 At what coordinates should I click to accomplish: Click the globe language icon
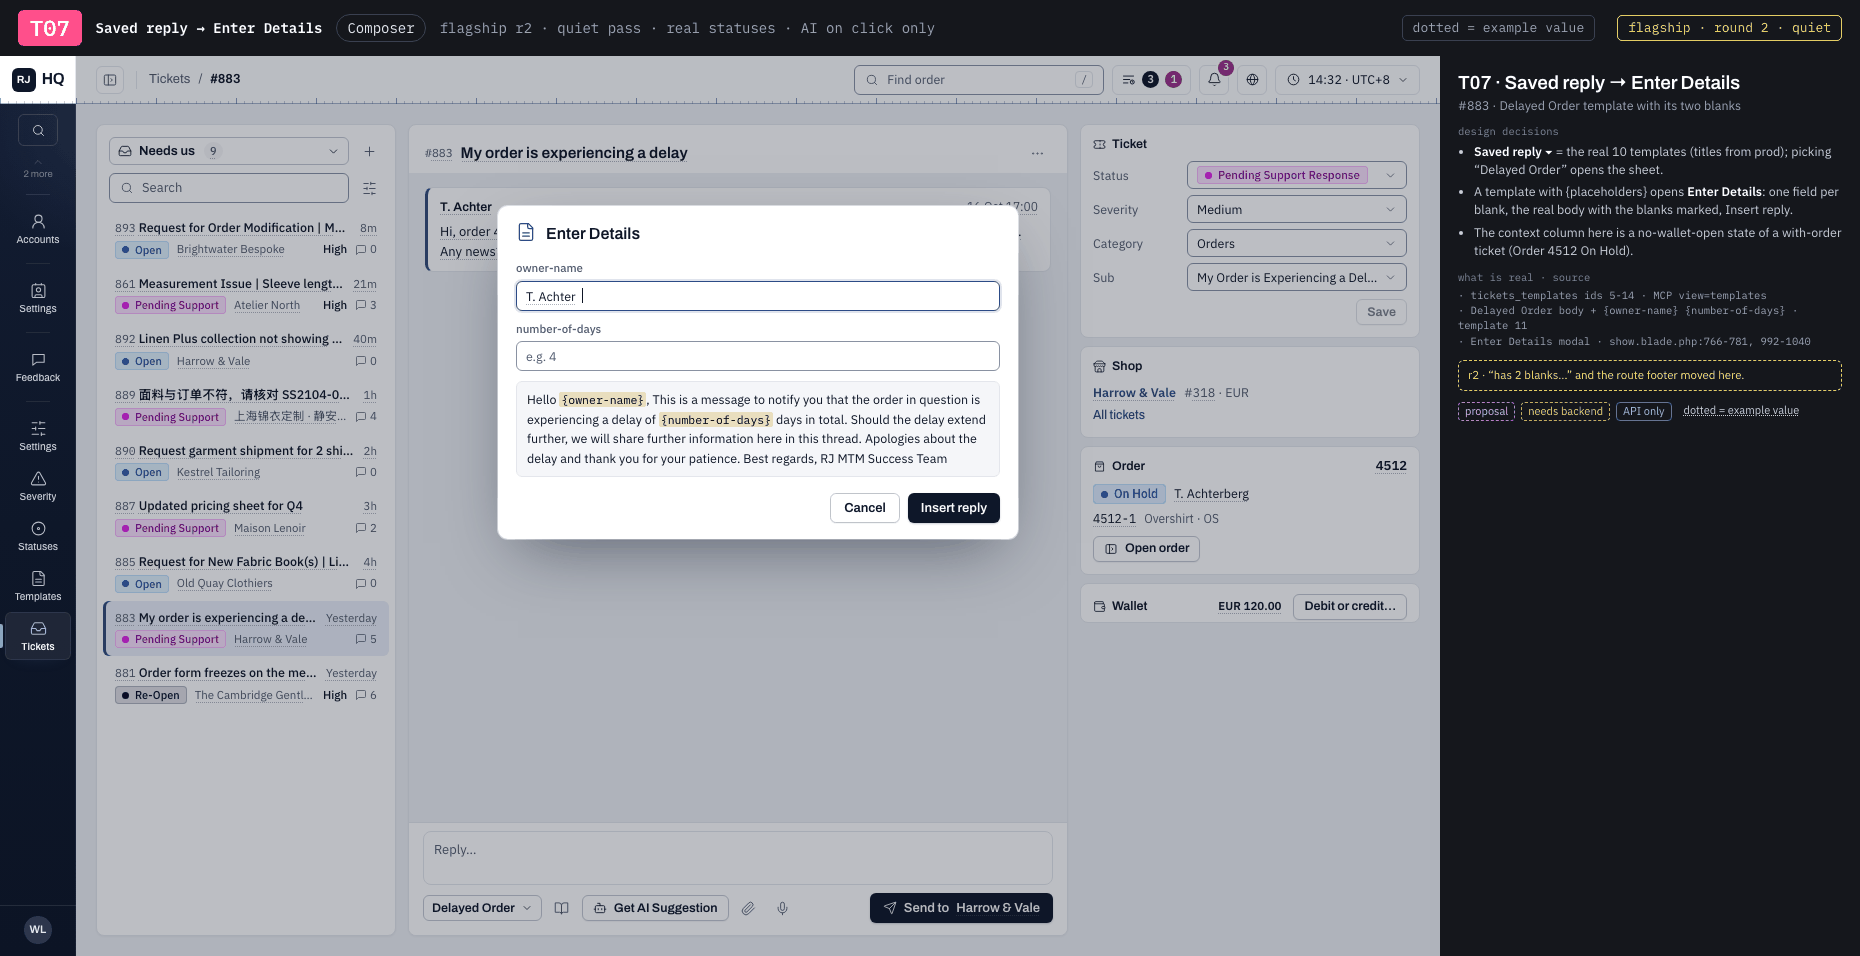[1252, 79]
